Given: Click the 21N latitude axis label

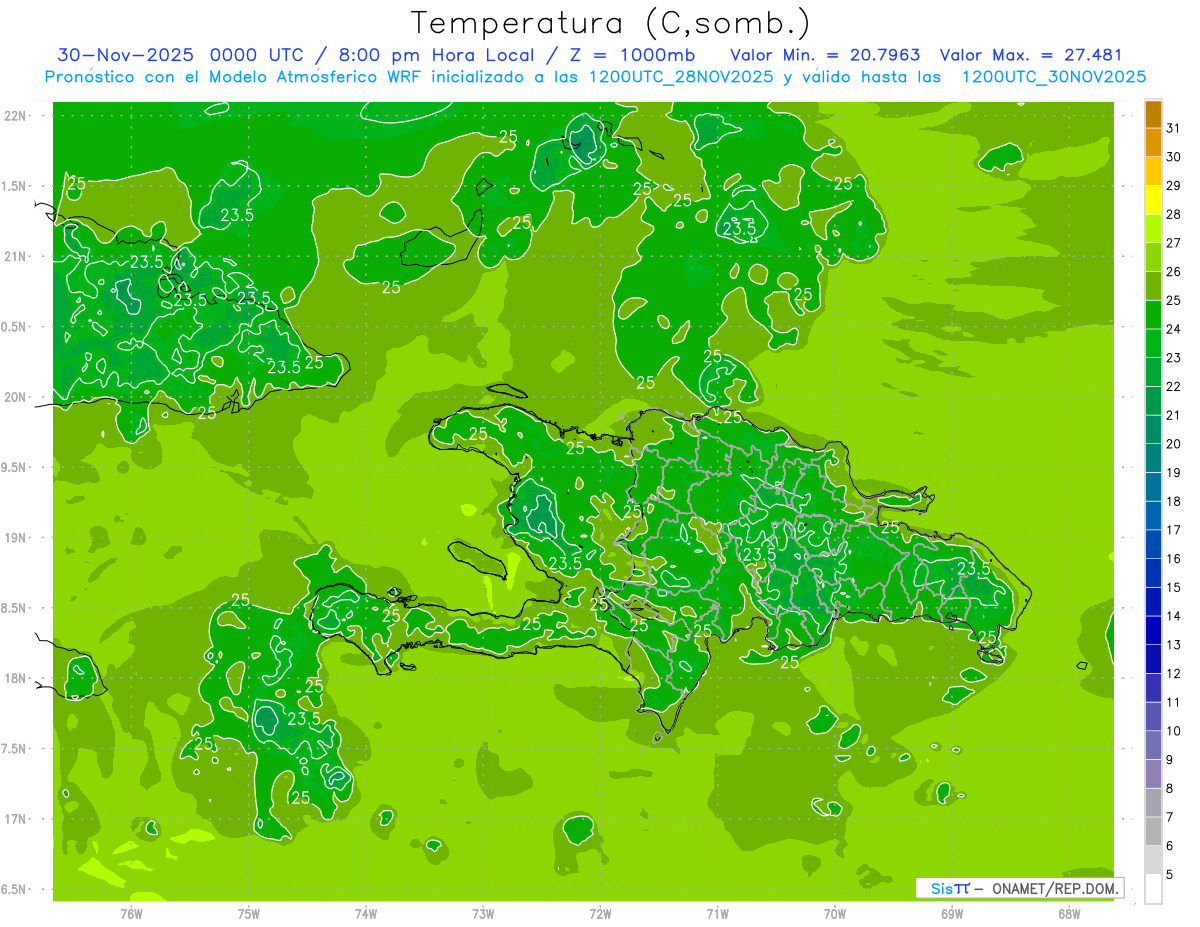Looking at the screenshot, I should [x=14, y=256].
